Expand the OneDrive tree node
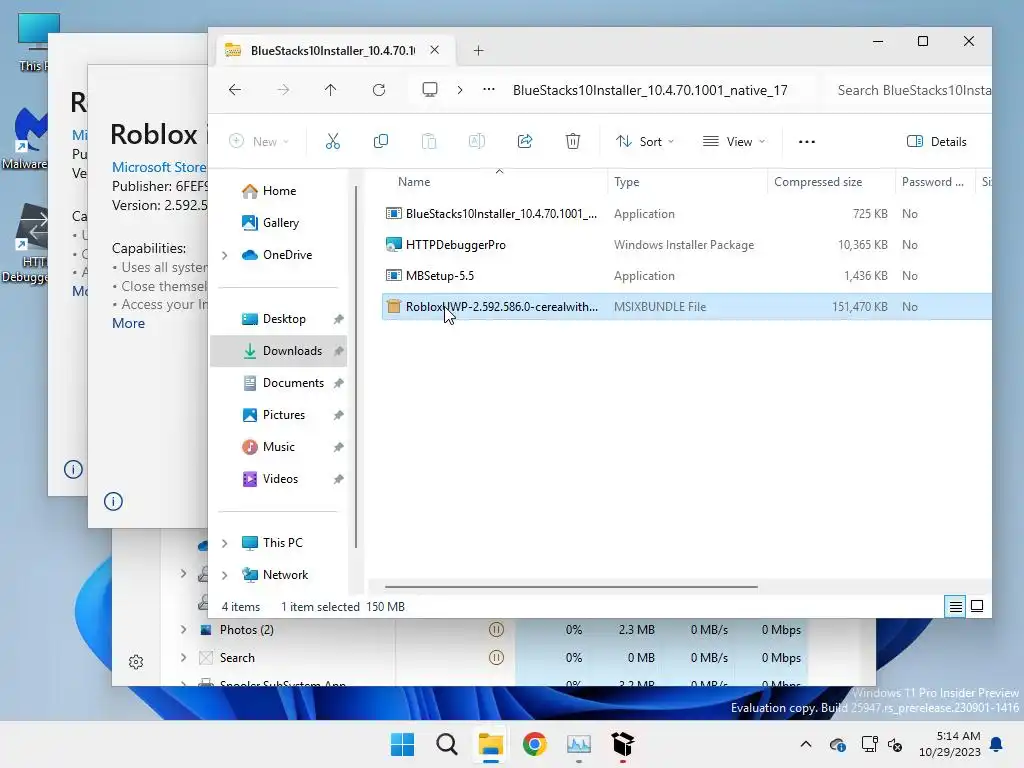 coord(225,255)
